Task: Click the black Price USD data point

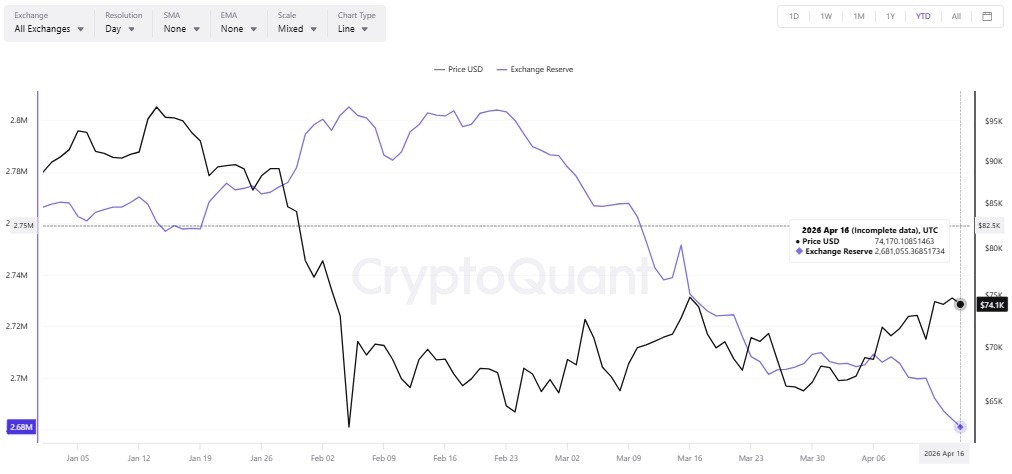Action: (x=961, y=304)
